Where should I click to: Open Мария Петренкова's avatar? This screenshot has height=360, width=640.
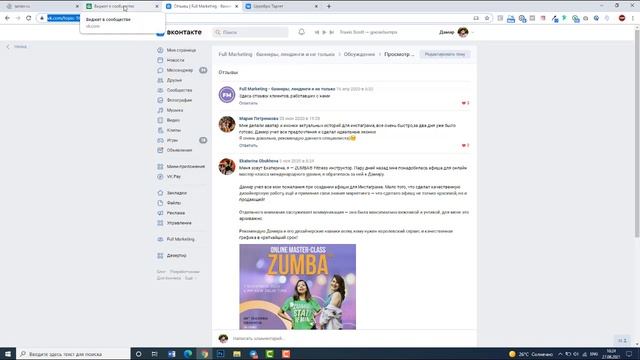click(227, 124)
